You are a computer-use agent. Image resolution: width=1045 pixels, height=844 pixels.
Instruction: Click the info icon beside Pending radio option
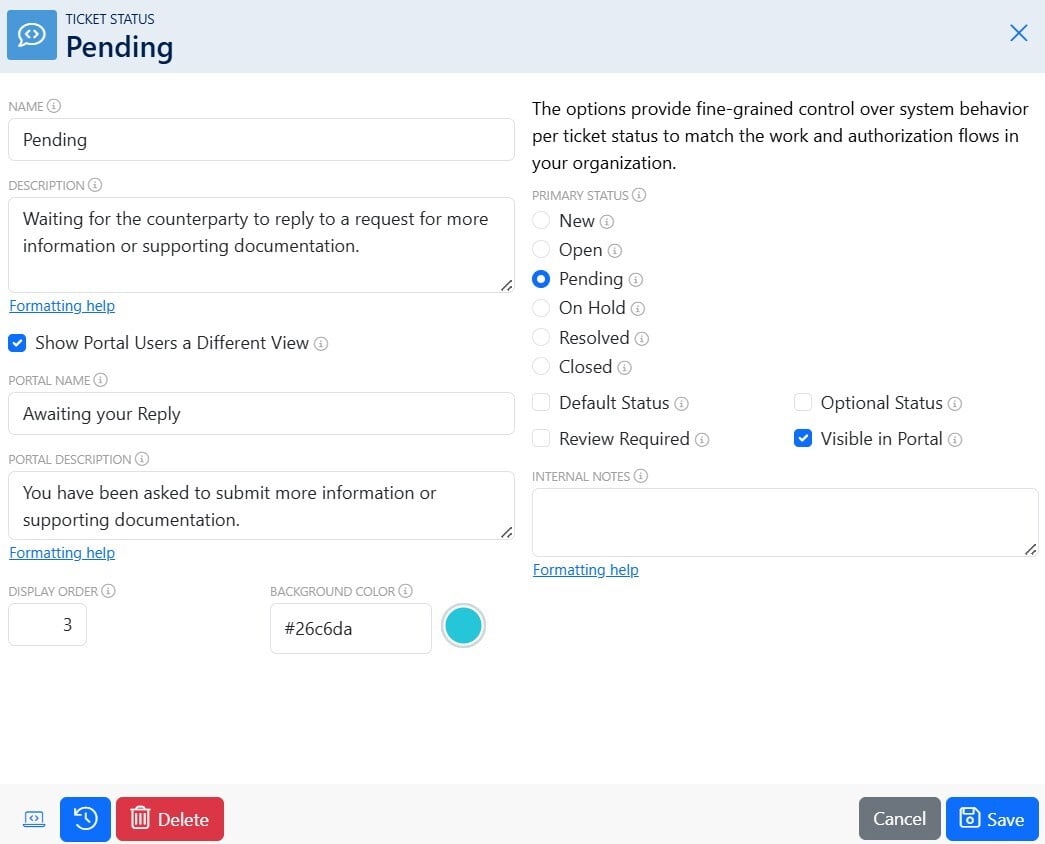coord(636,280)
